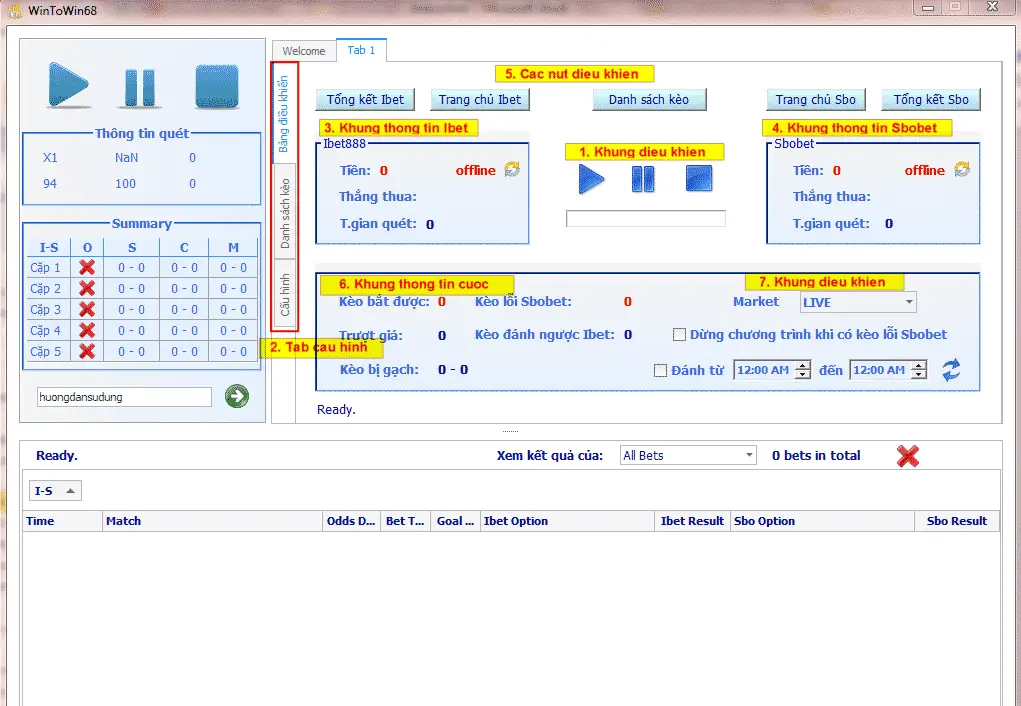This screenshot has width=1021, height=706.
Task: Click the blue refresh arrows beside time range
Action: (x=951, y=370)
